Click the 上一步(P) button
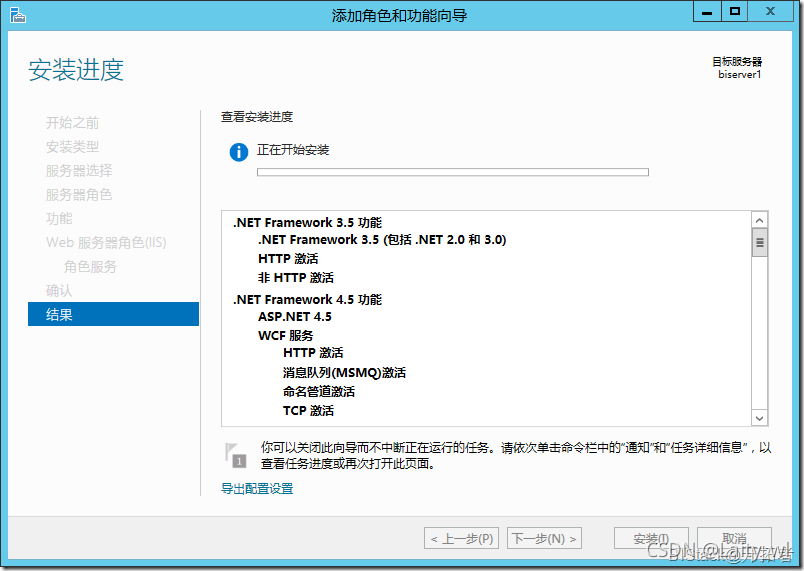 pyautogui.click(x=461, y=538)
